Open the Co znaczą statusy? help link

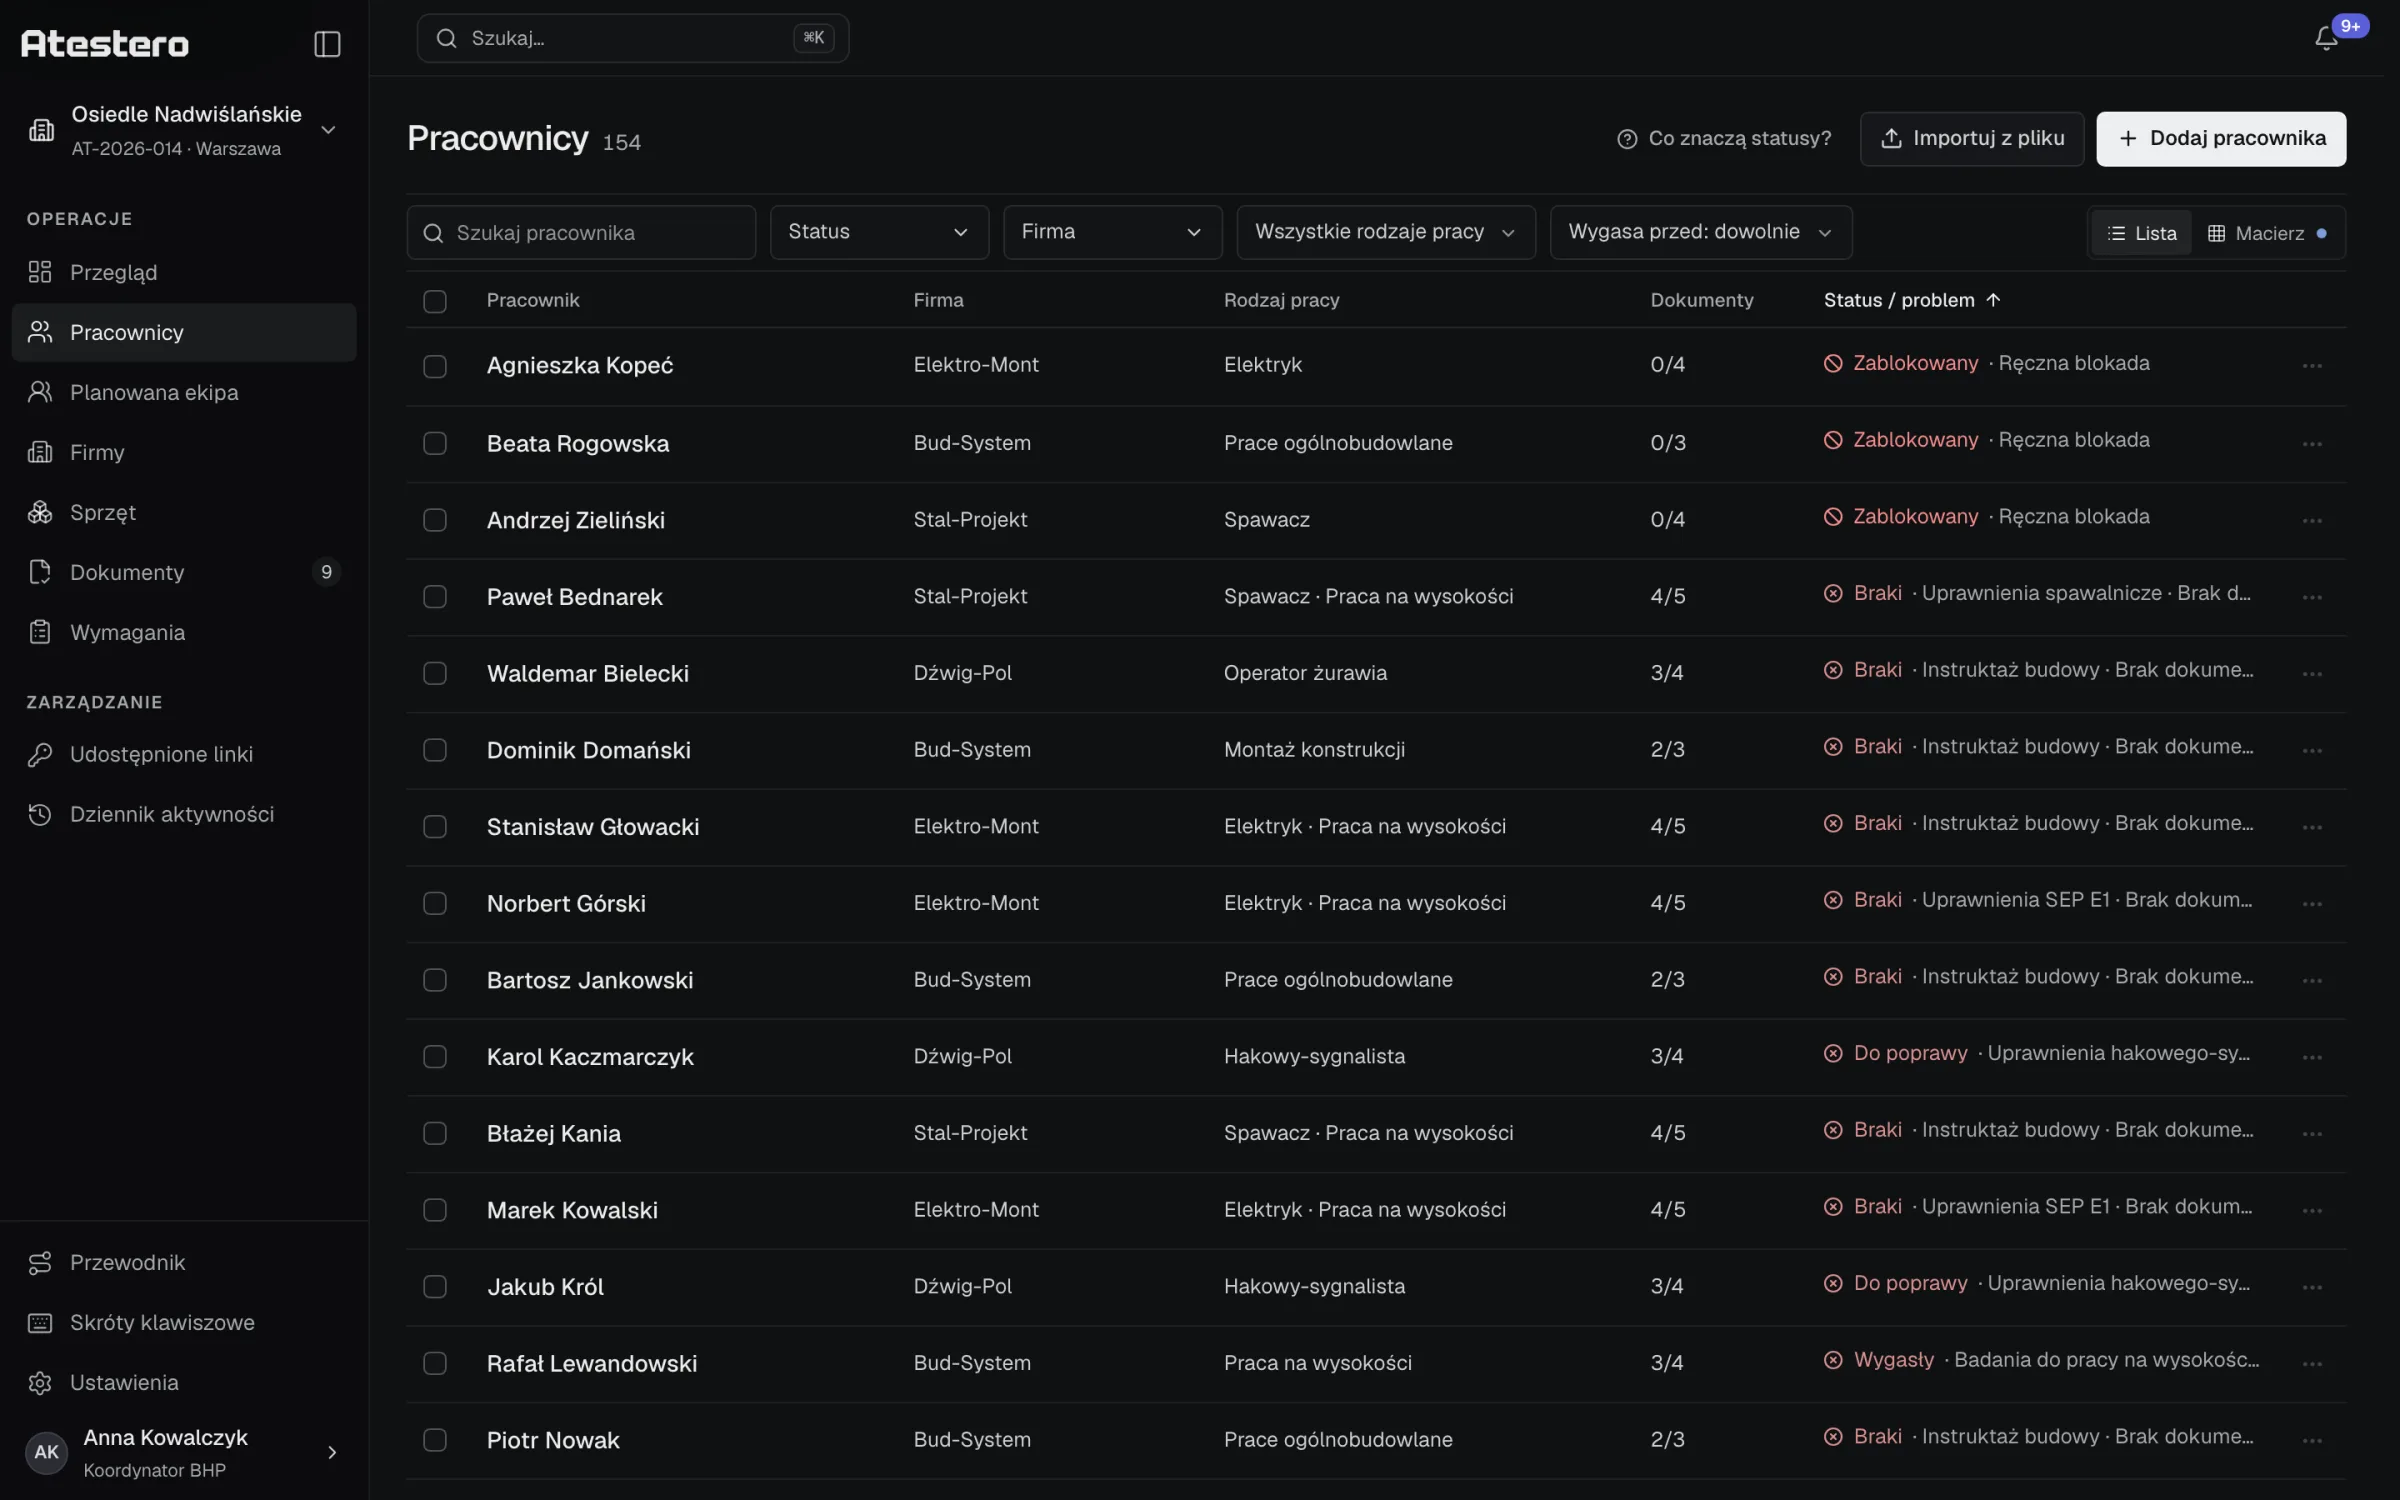point(1724,138)
